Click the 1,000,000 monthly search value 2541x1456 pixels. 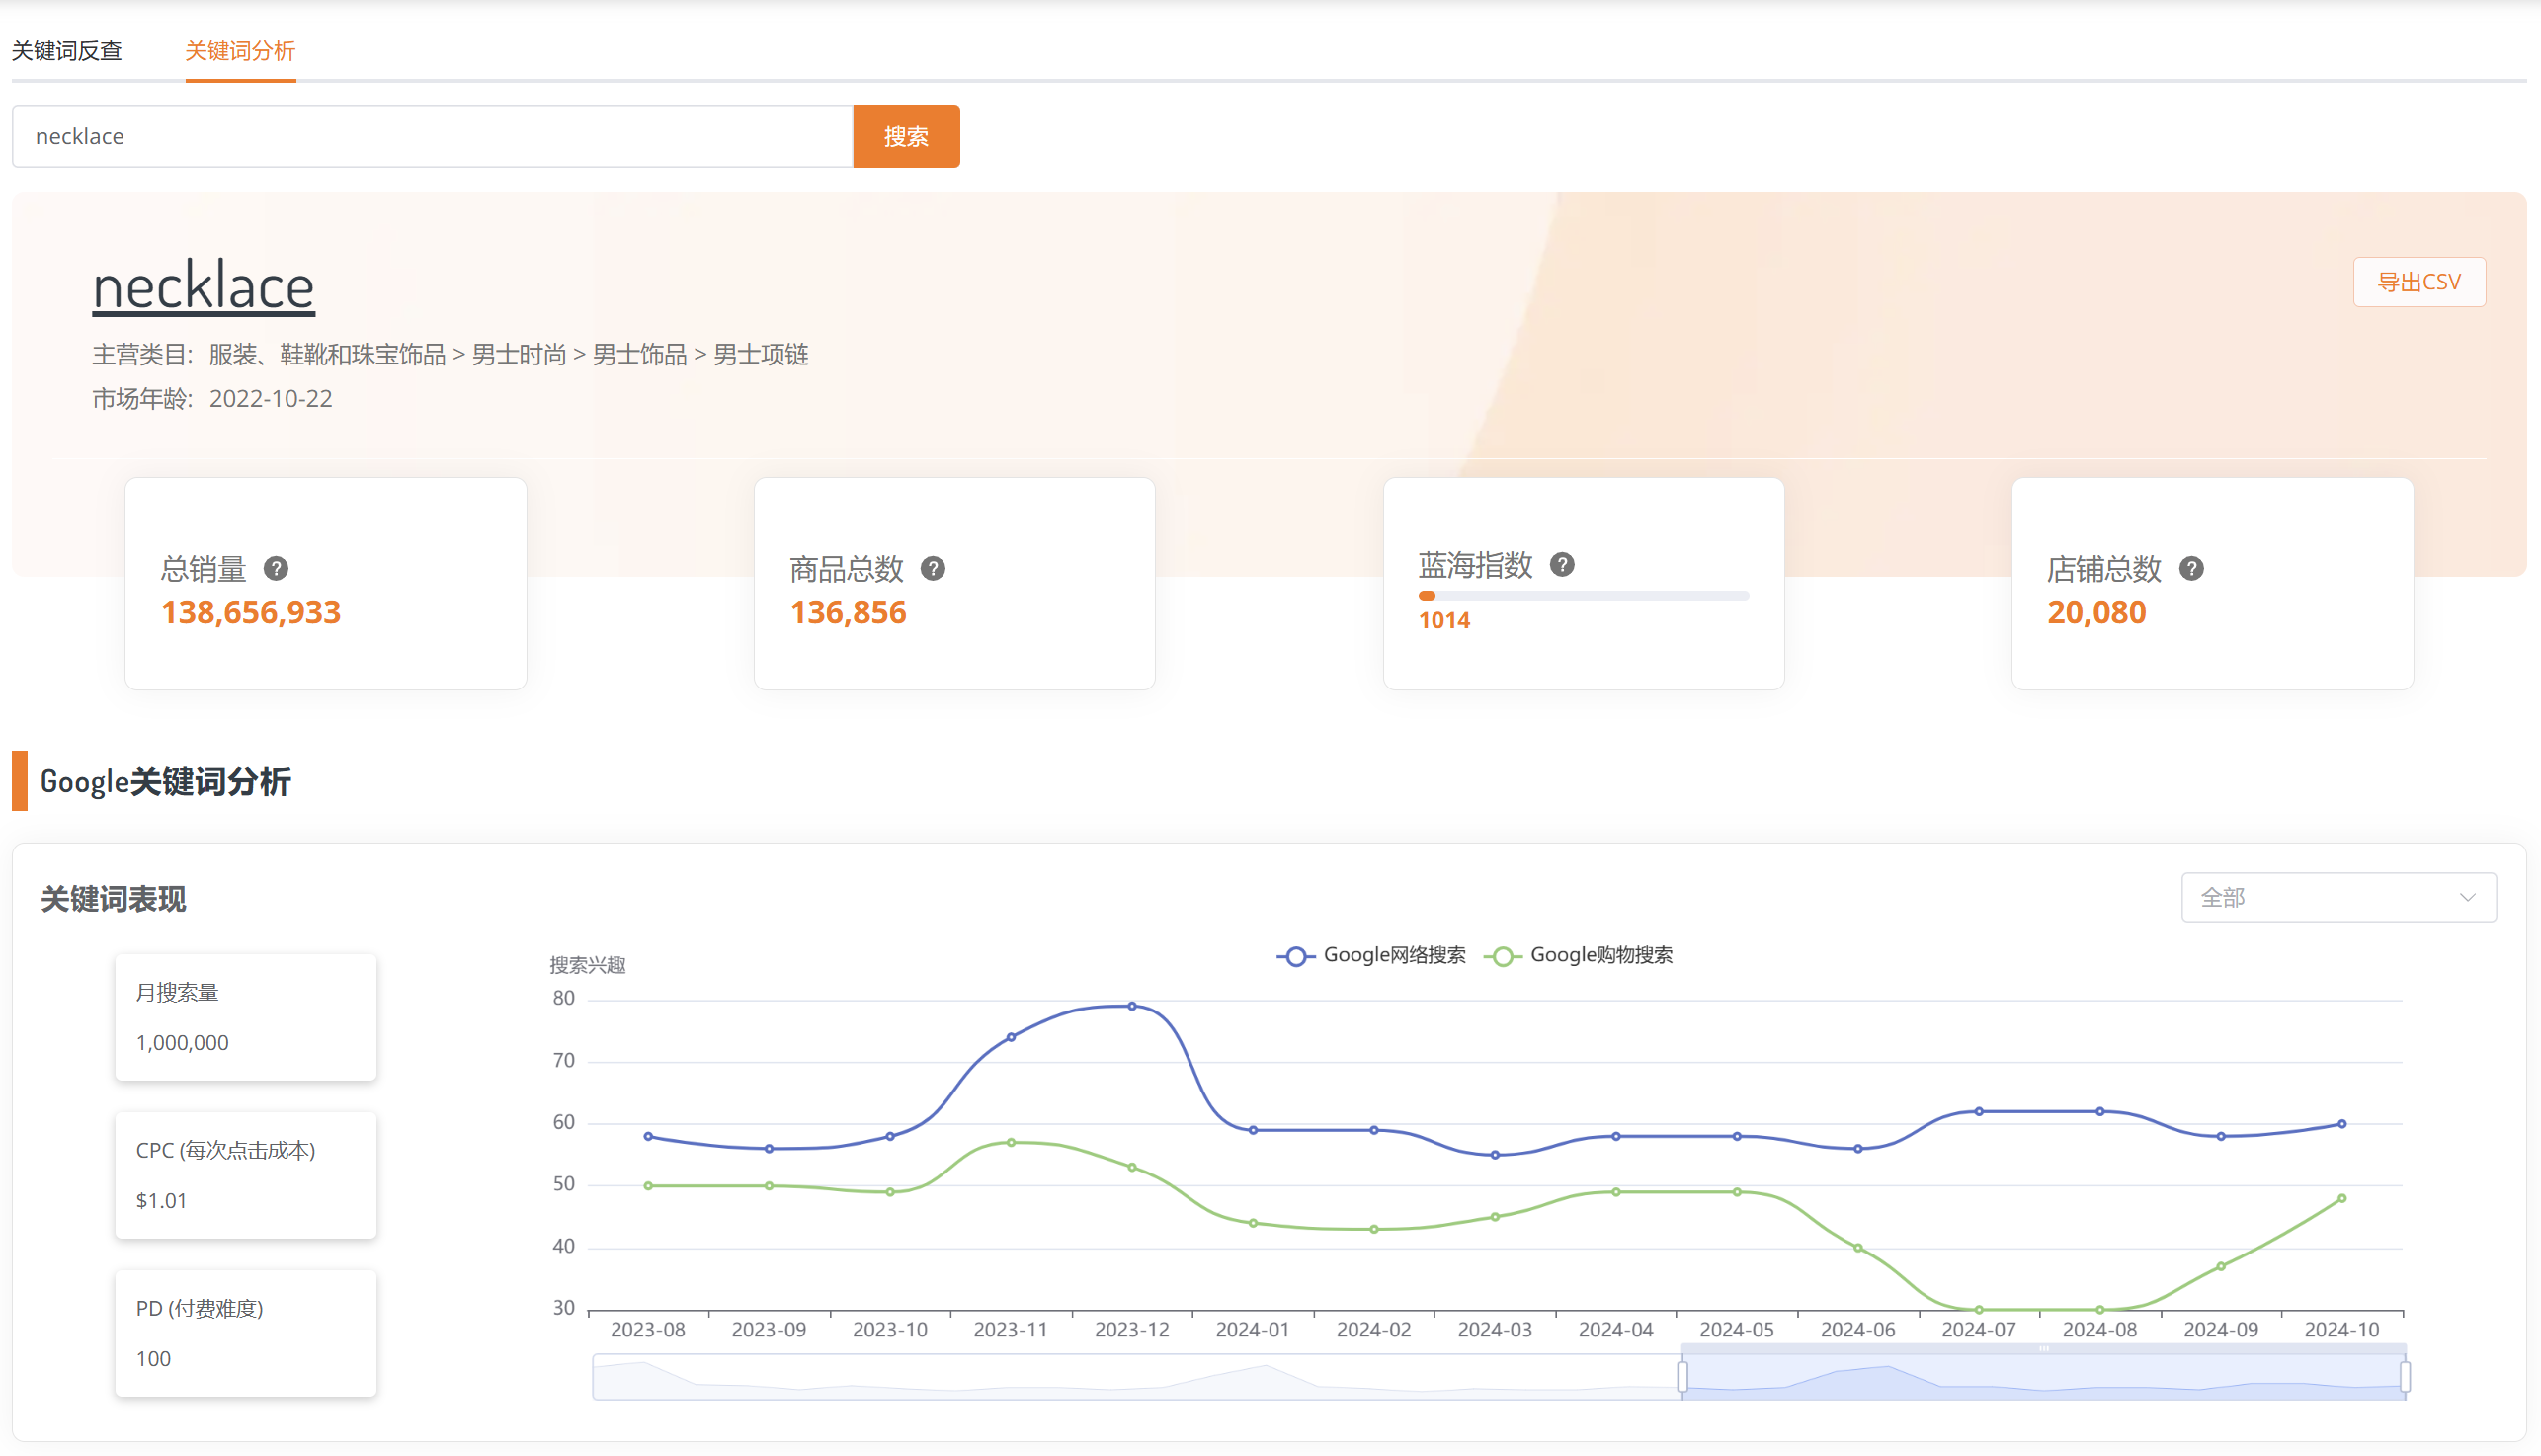182,1042
